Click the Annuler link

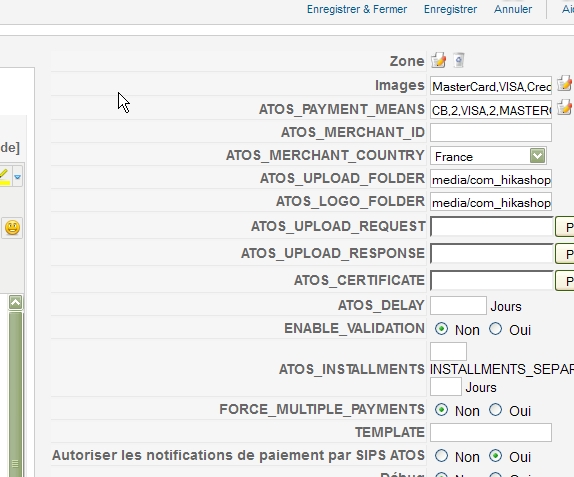[513, 9]
